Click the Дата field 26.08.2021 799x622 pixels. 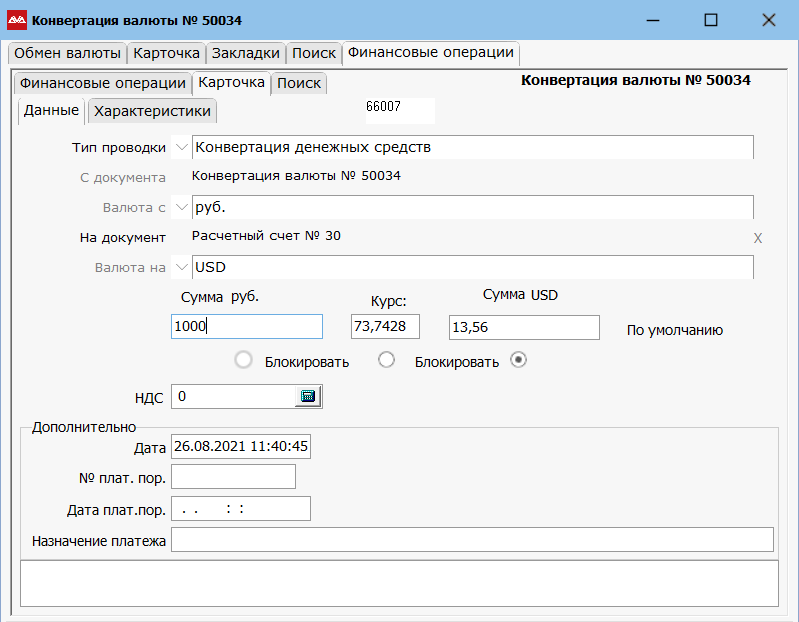pyautogui.click(x=241, y=446)
